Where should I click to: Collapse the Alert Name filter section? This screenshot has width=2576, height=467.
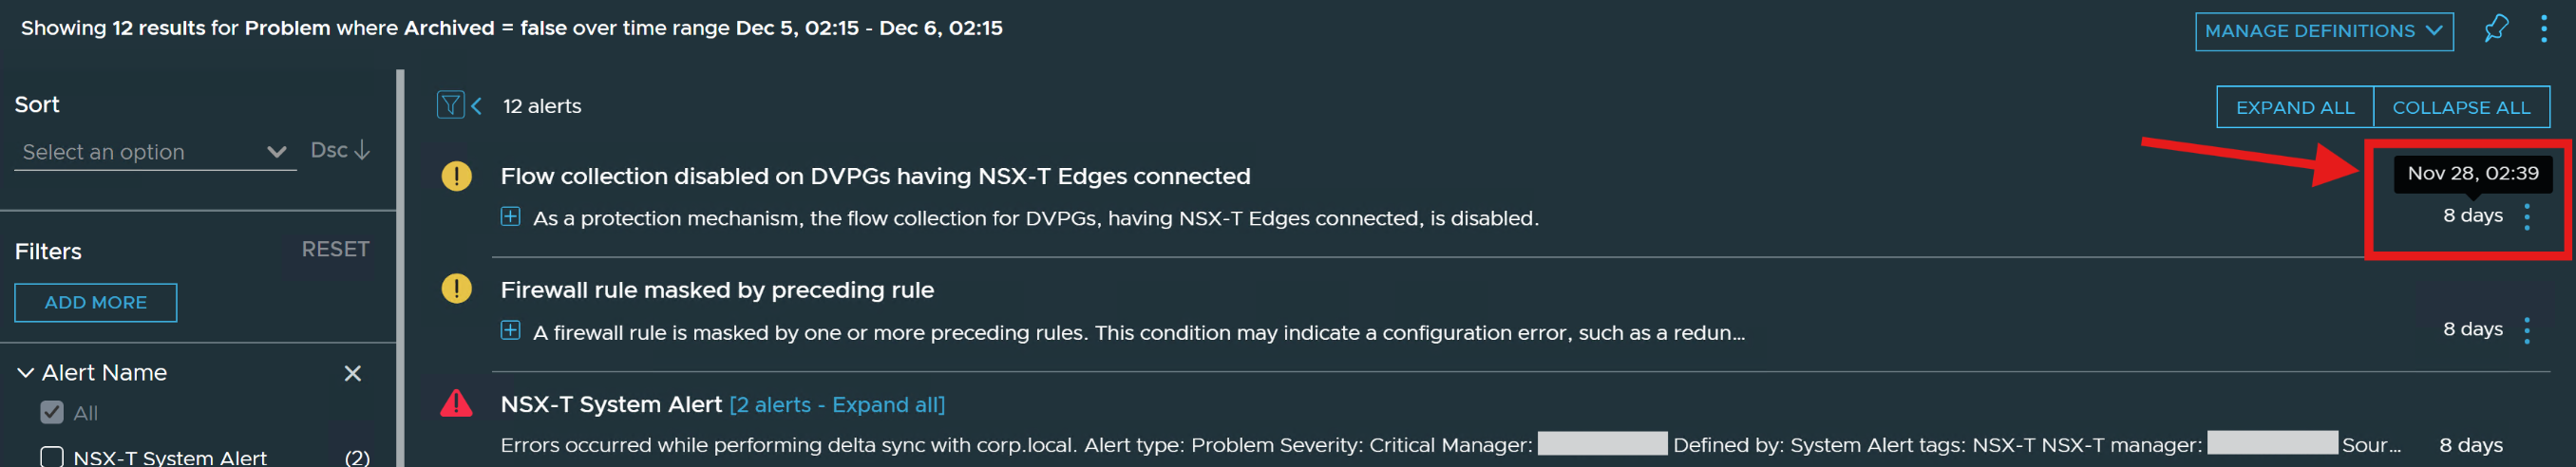26,373
